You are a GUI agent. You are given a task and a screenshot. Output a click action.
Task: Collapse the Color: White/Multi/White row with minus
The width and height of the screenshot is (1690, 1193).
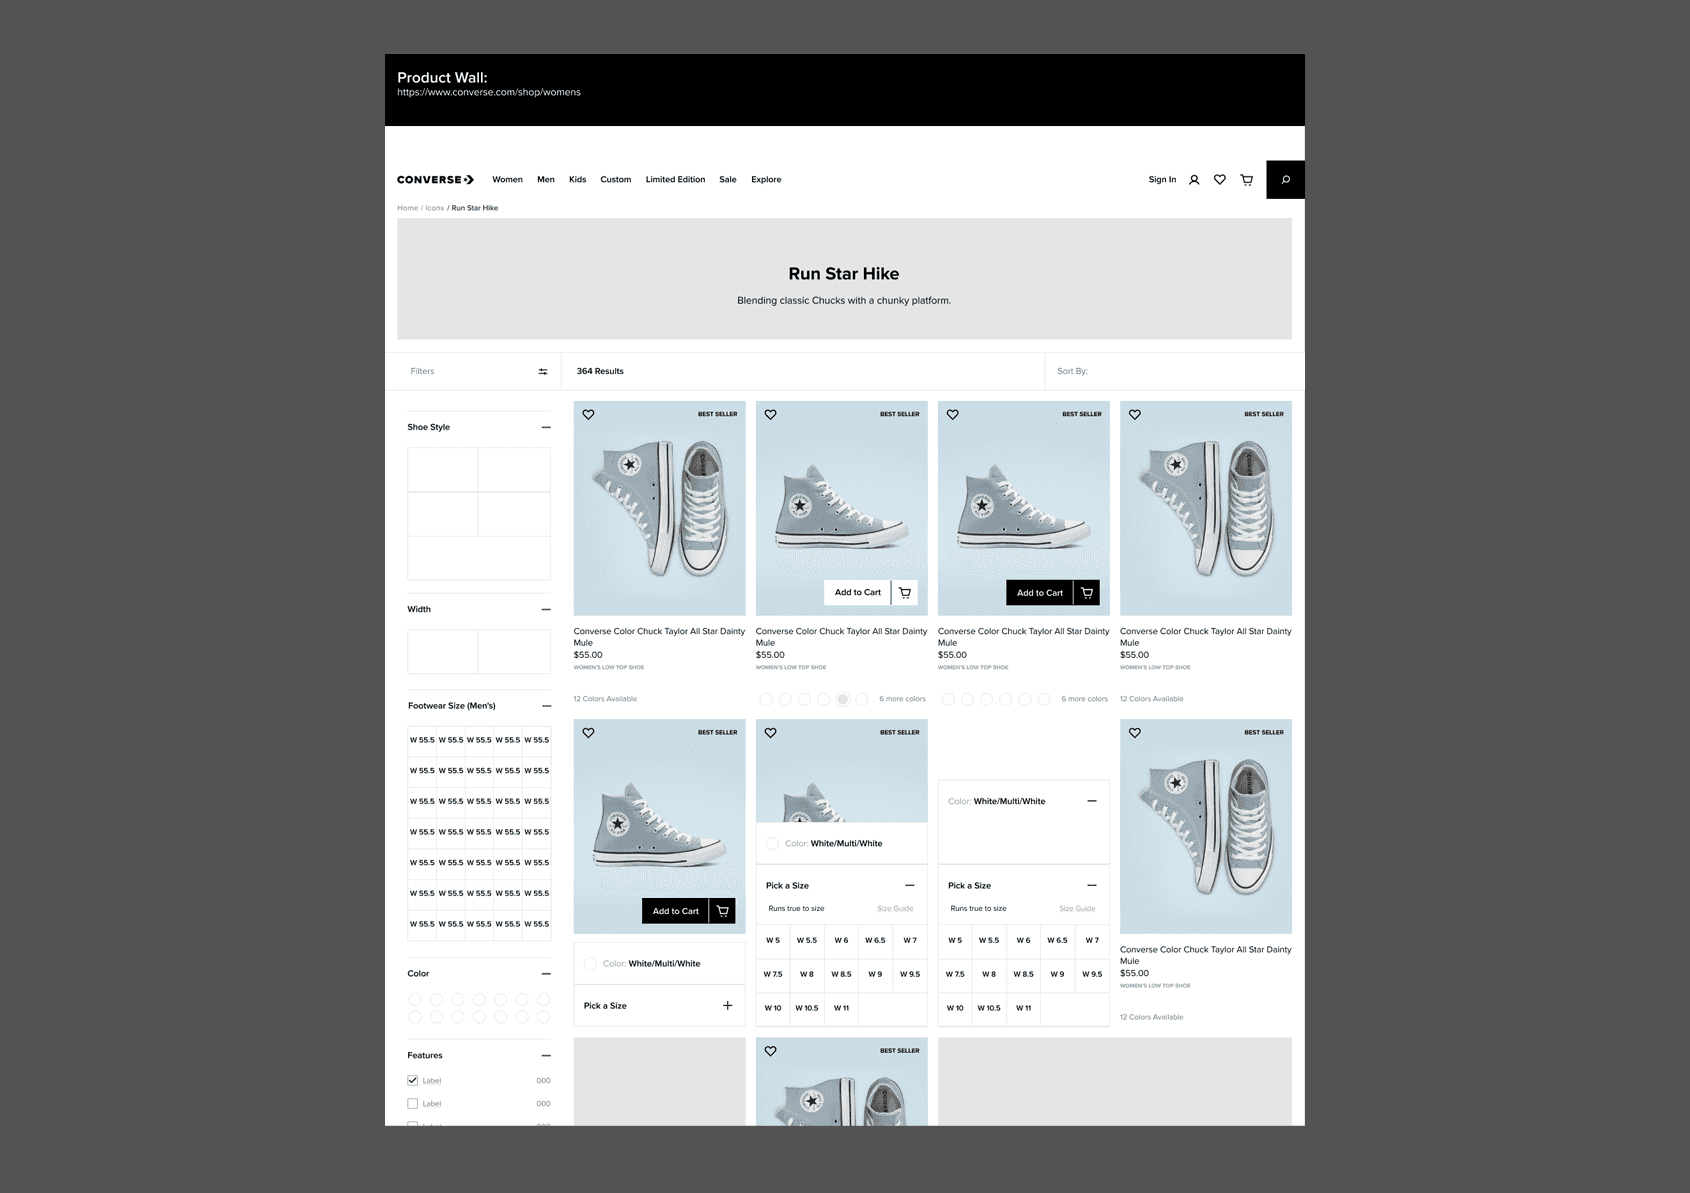(1091, 801)
